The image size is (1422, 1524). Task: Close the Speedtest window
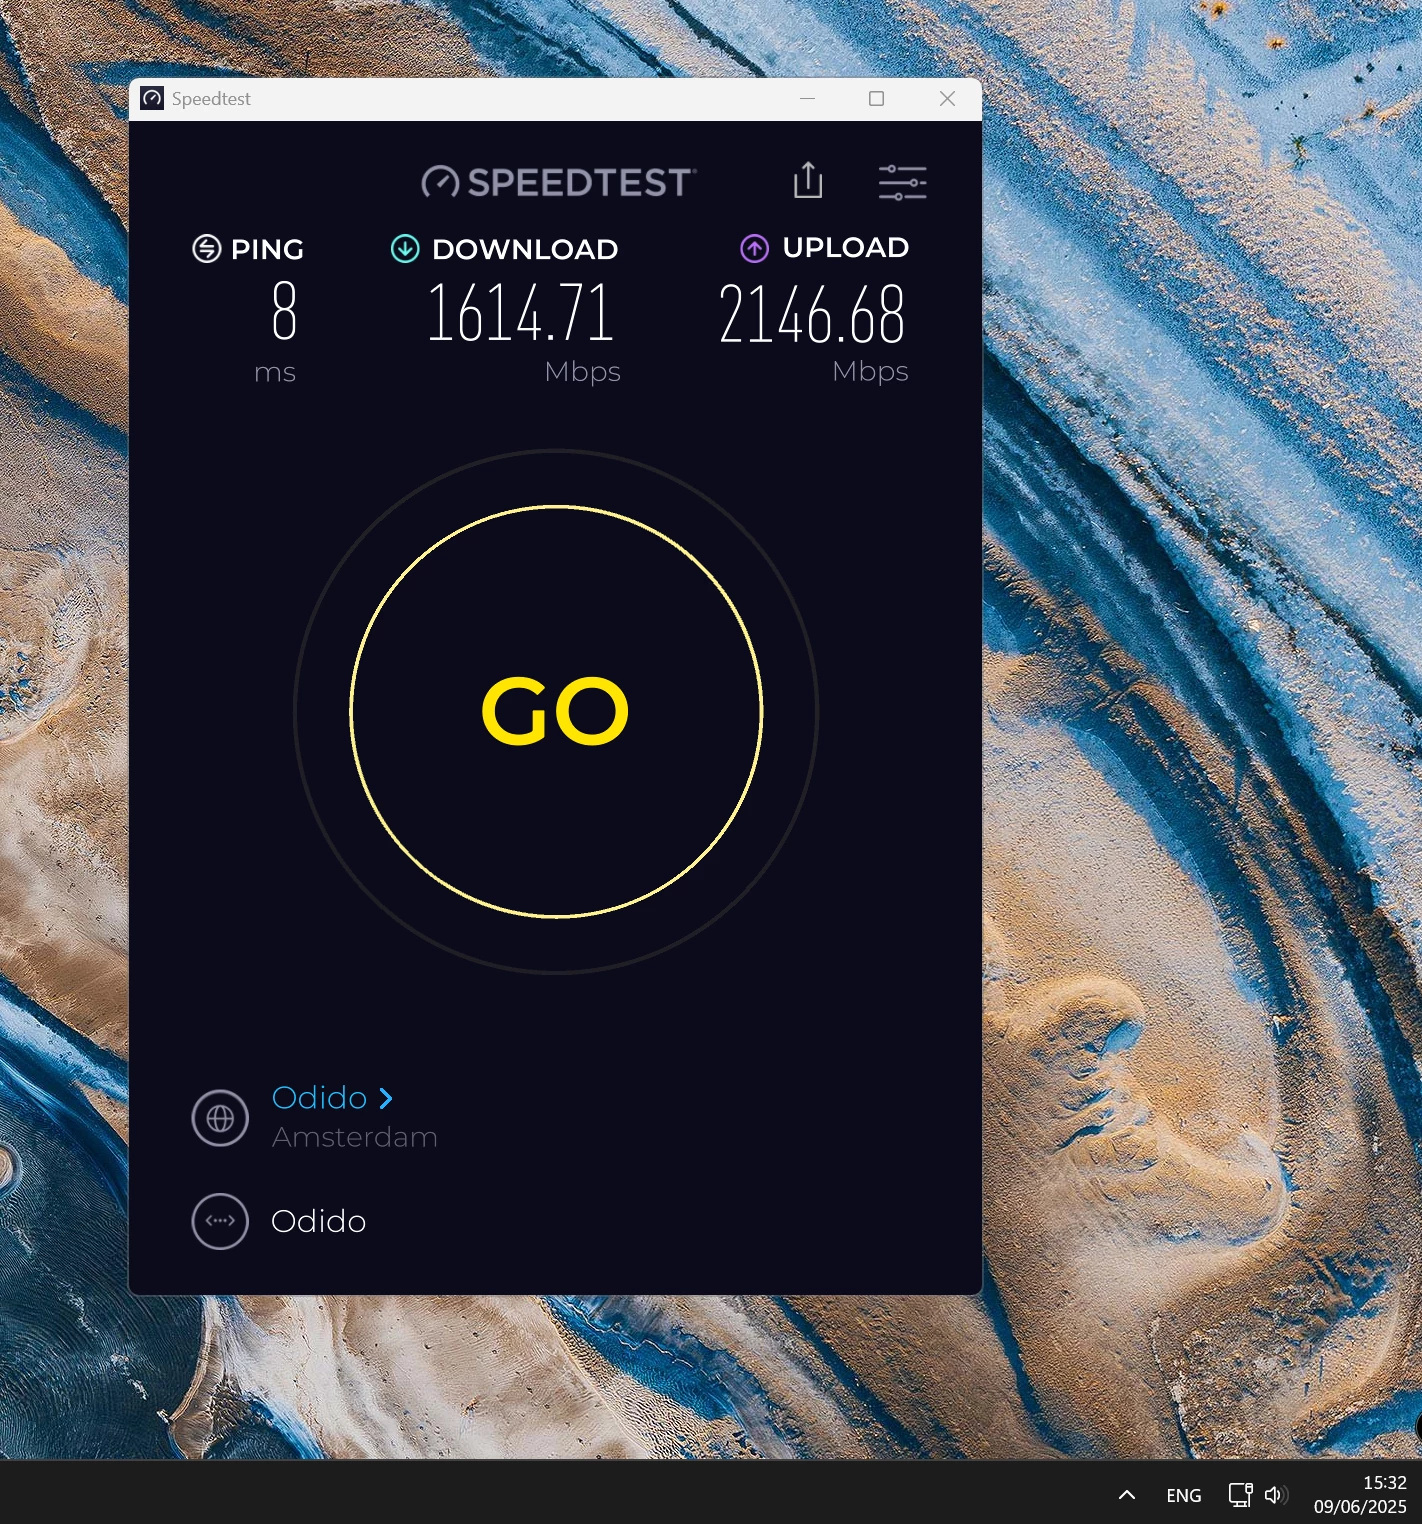tap(947, 98)
